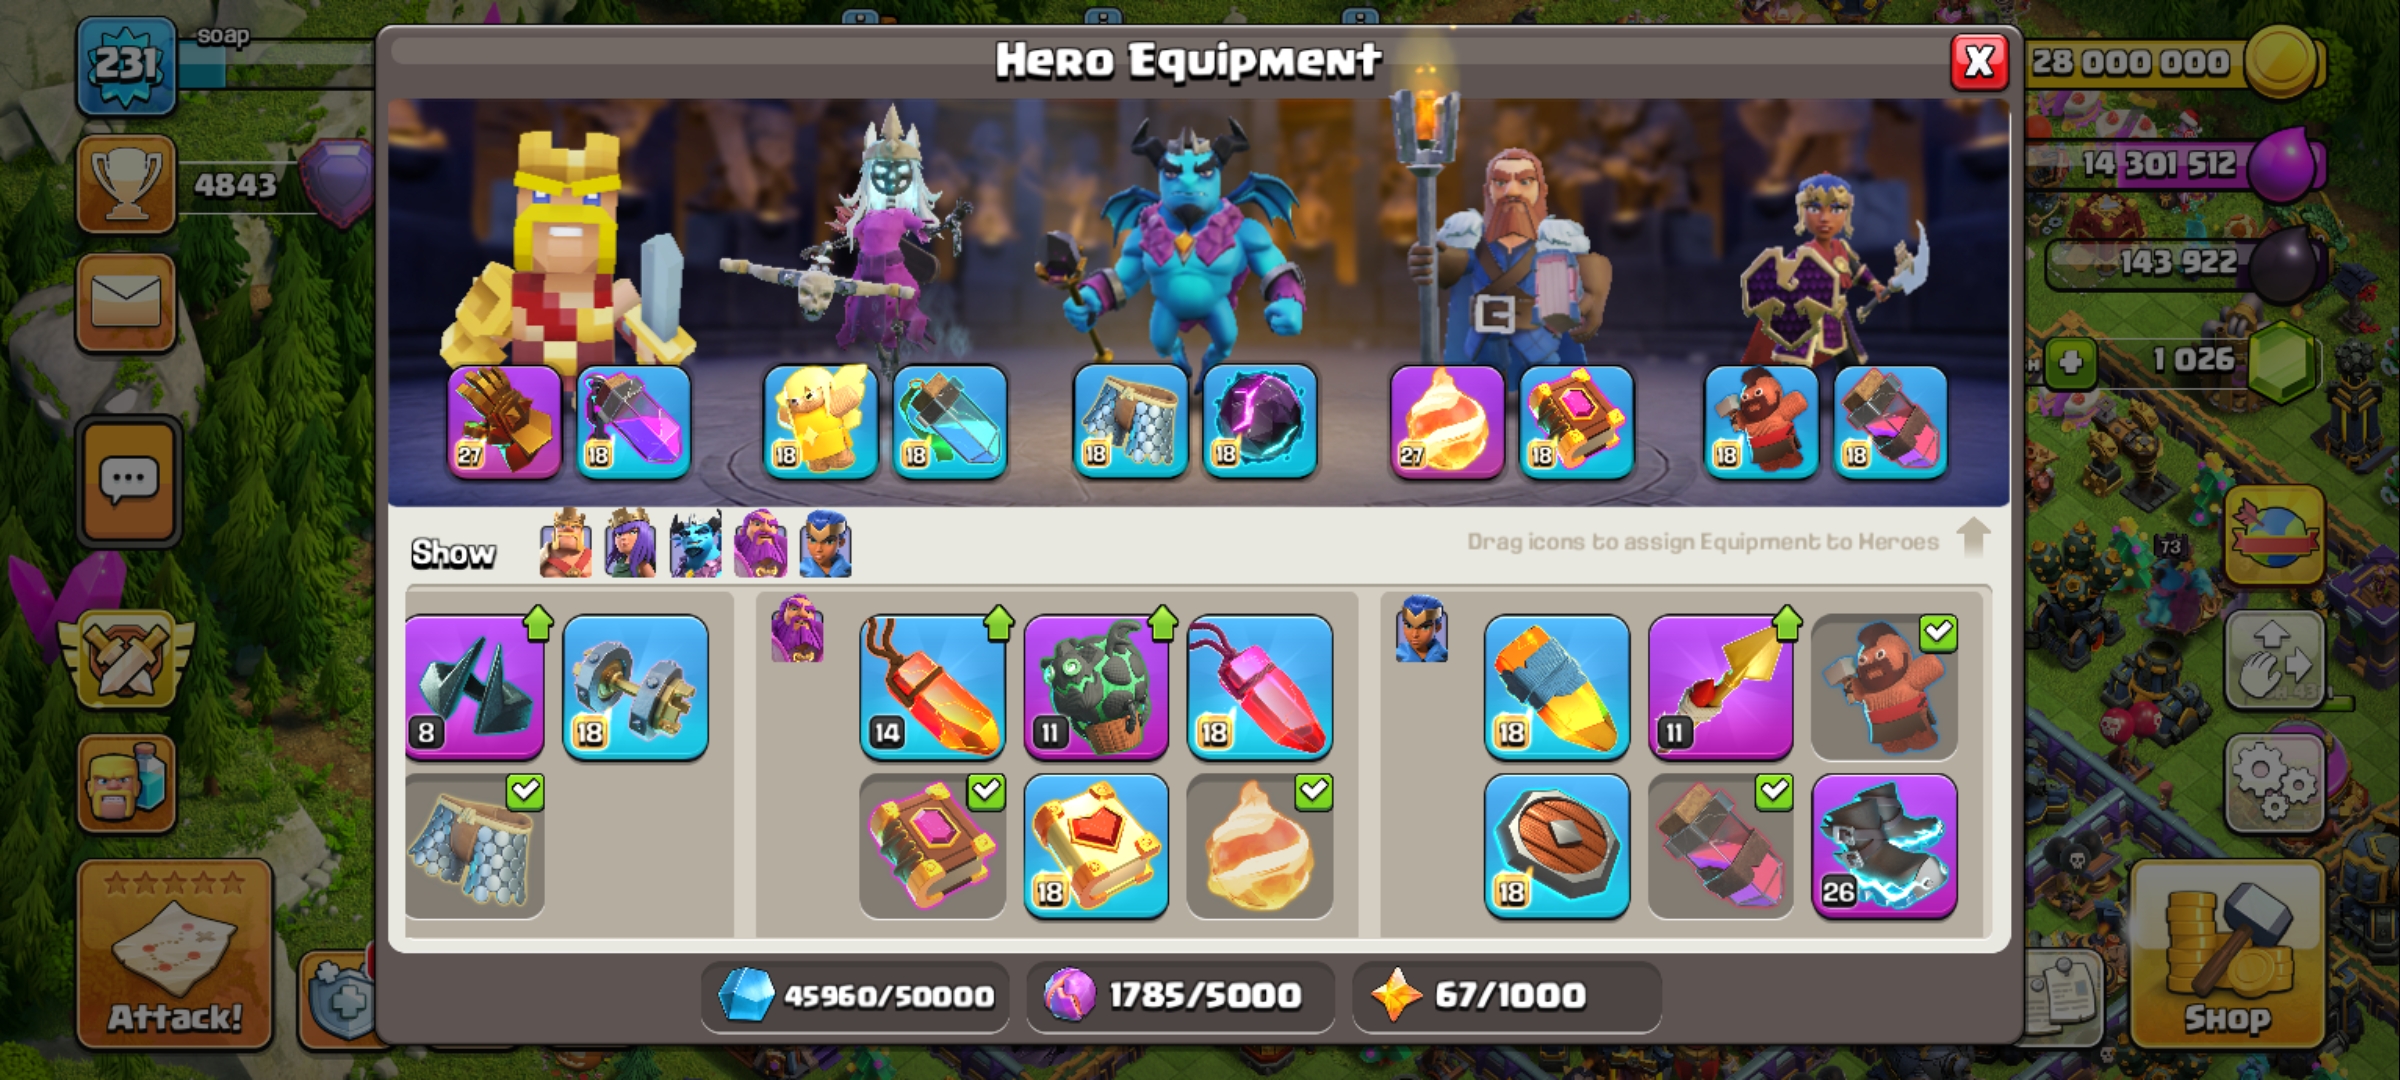This screenshot has height=1080, width=2400.
Task: Select the Electro Boots, level 26
Action: [x=1884, y=846]
